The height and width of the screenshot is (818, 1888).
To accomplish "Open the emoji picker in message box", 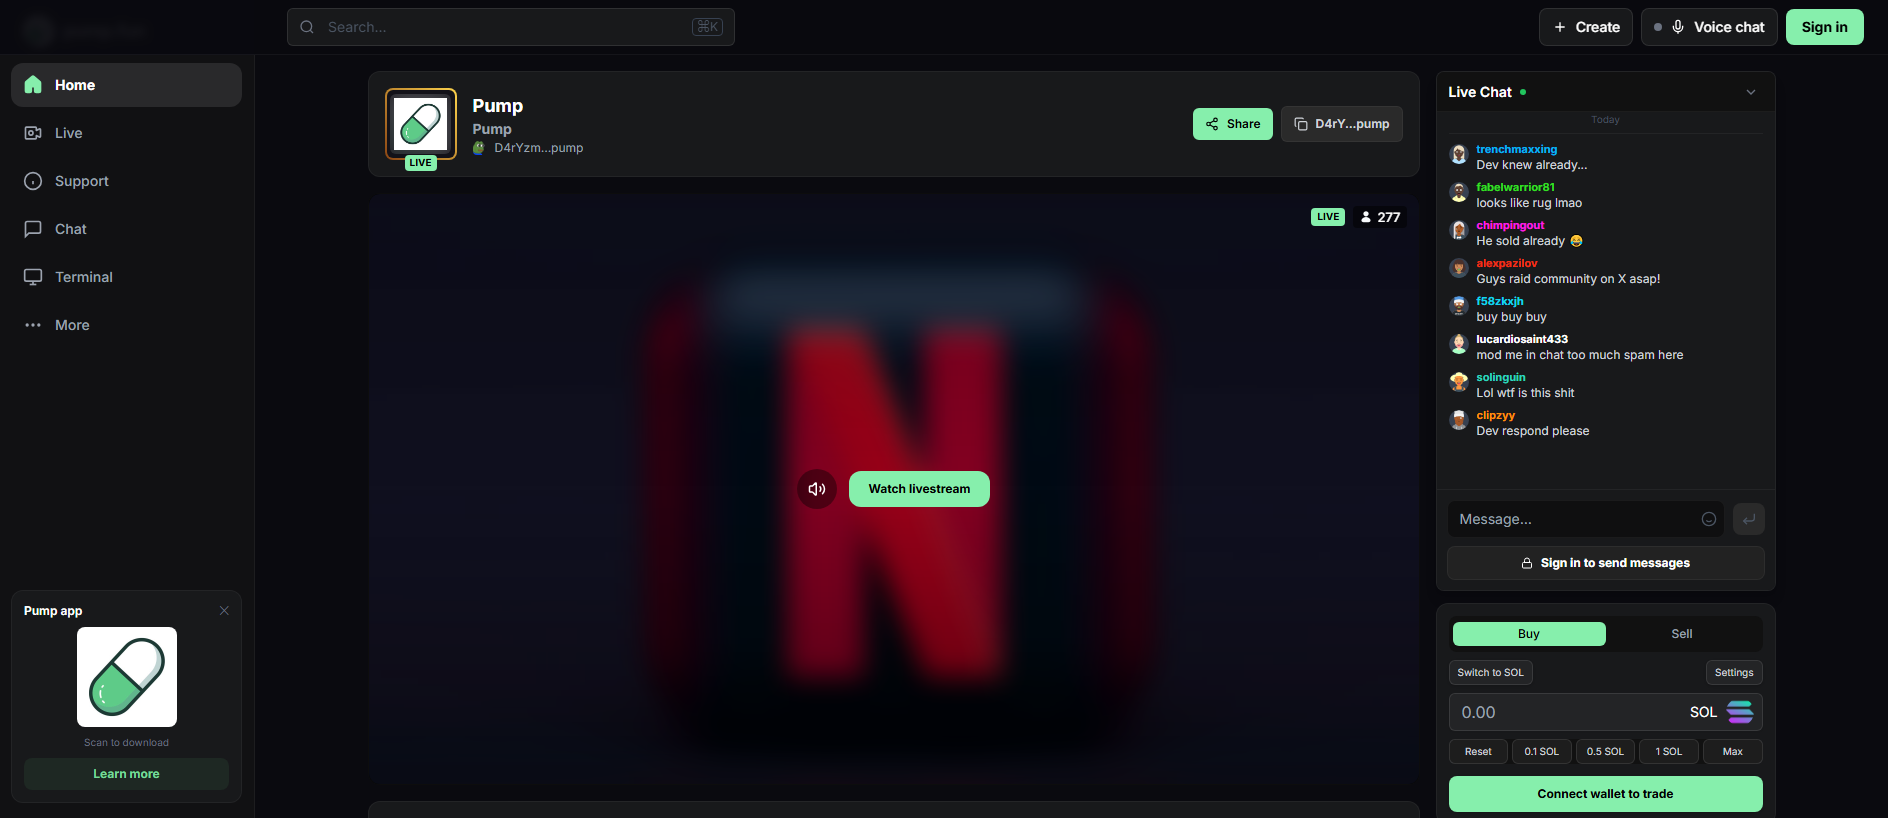I will click(1709, 519).
